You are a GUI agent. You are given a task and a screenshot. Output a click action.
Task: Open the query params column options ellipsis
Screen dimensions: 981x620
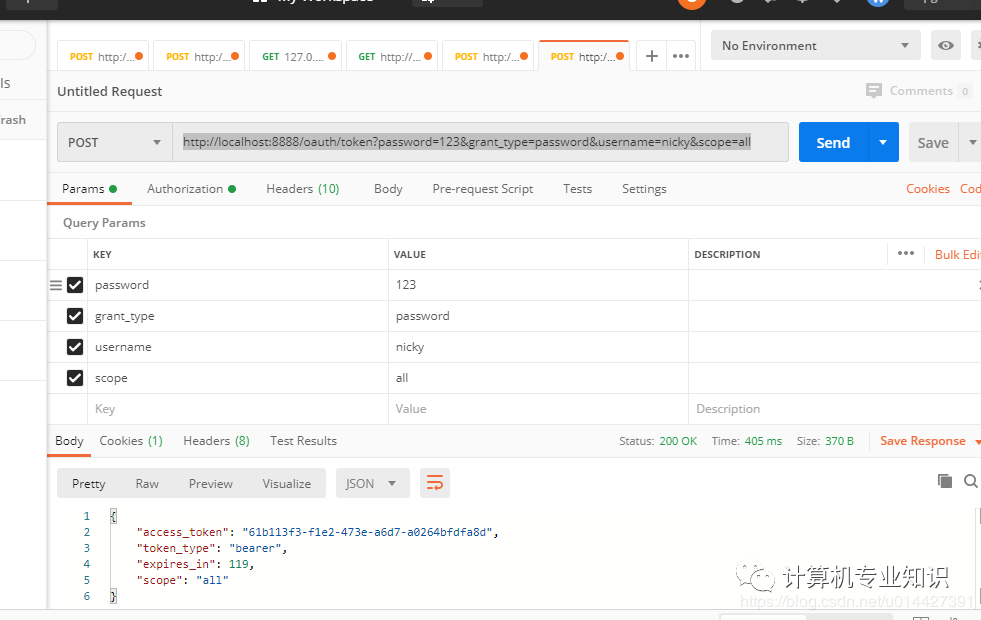(905, 253)
